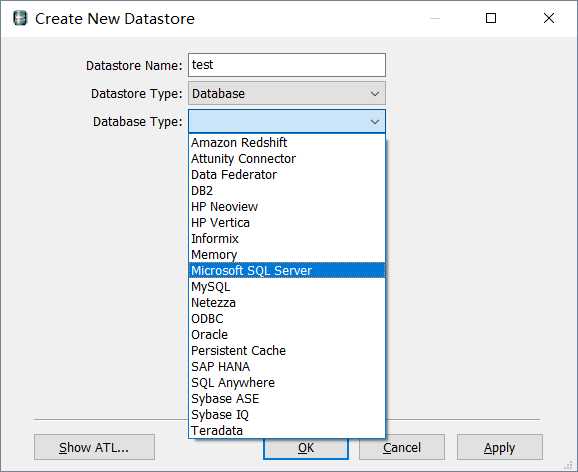Open the Show ATL... button
Screen dimensions: 578x472
pos(94,447)
